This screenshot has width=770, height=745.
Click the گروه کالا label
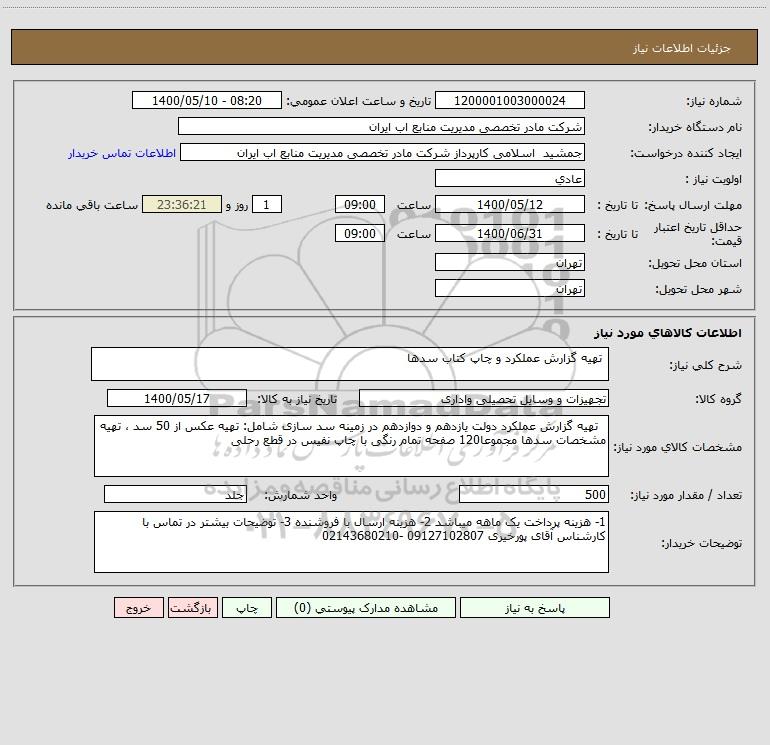pos(718,399)
